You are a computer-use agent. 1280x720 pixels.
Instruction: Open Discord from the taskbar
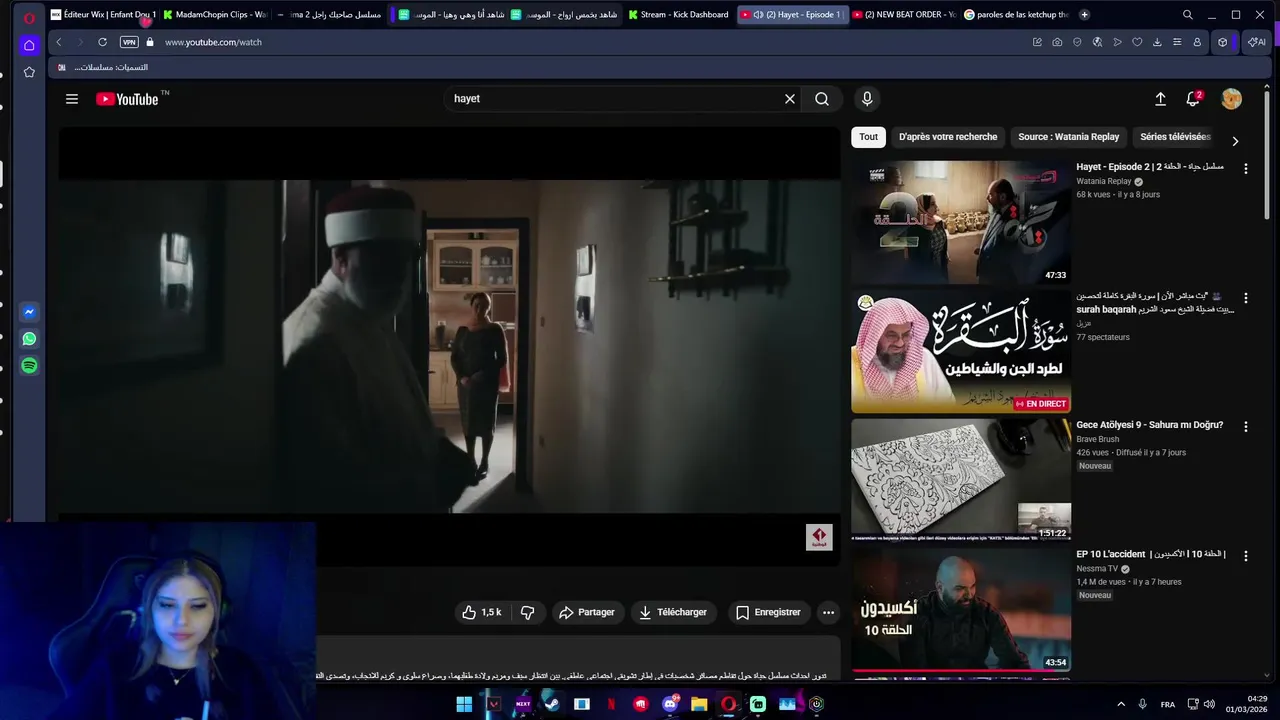click(670, 704)
